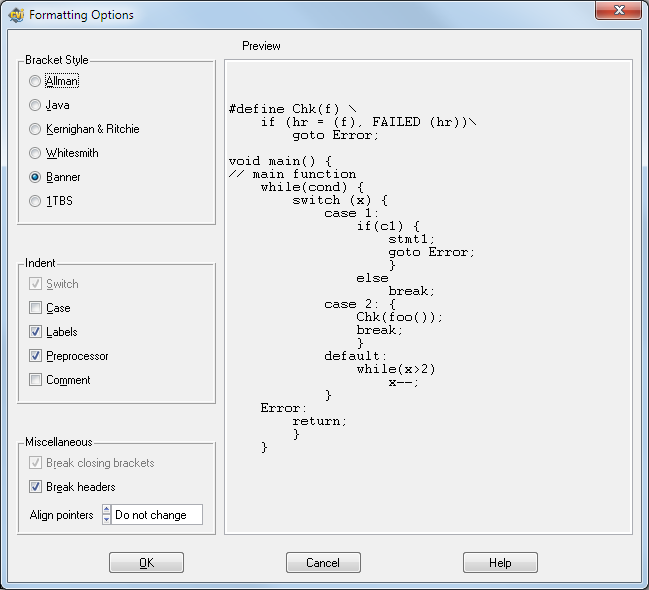Cancel the formatting changes
Viewport: 649px width, 590px height.
coord(323,563)
